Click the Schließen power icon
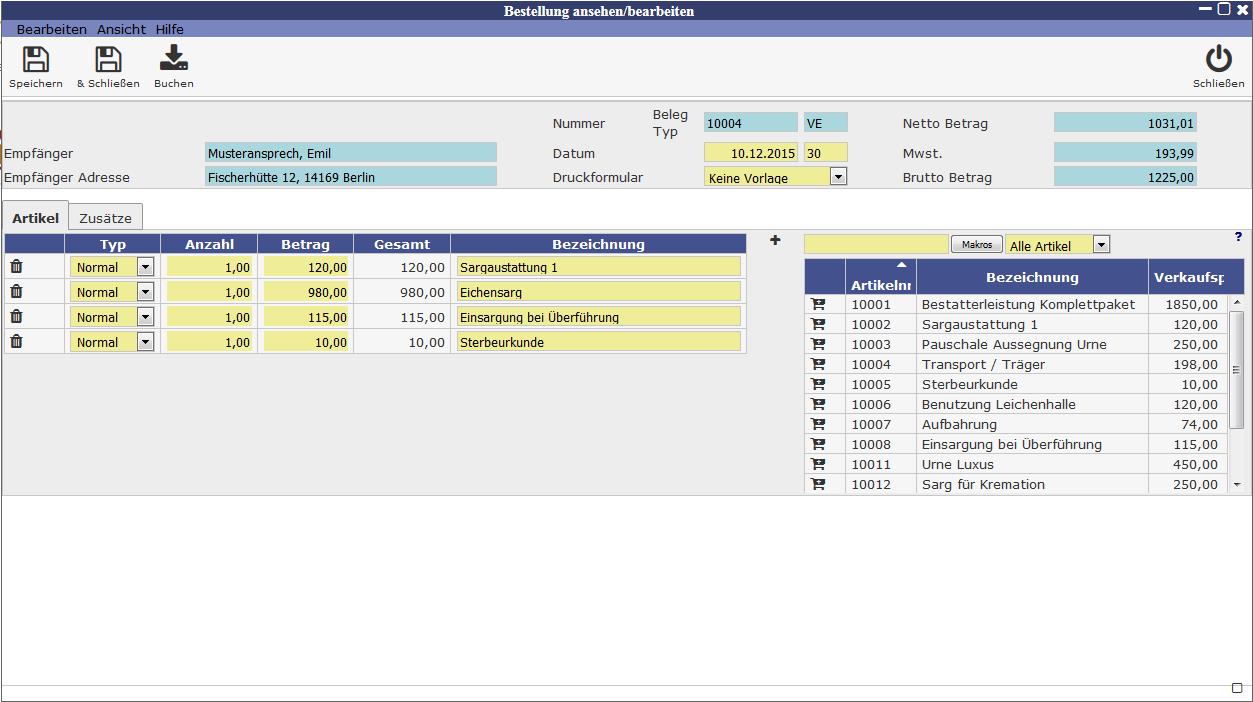The image size is (1253, 702). click(x=1218, y=60)
